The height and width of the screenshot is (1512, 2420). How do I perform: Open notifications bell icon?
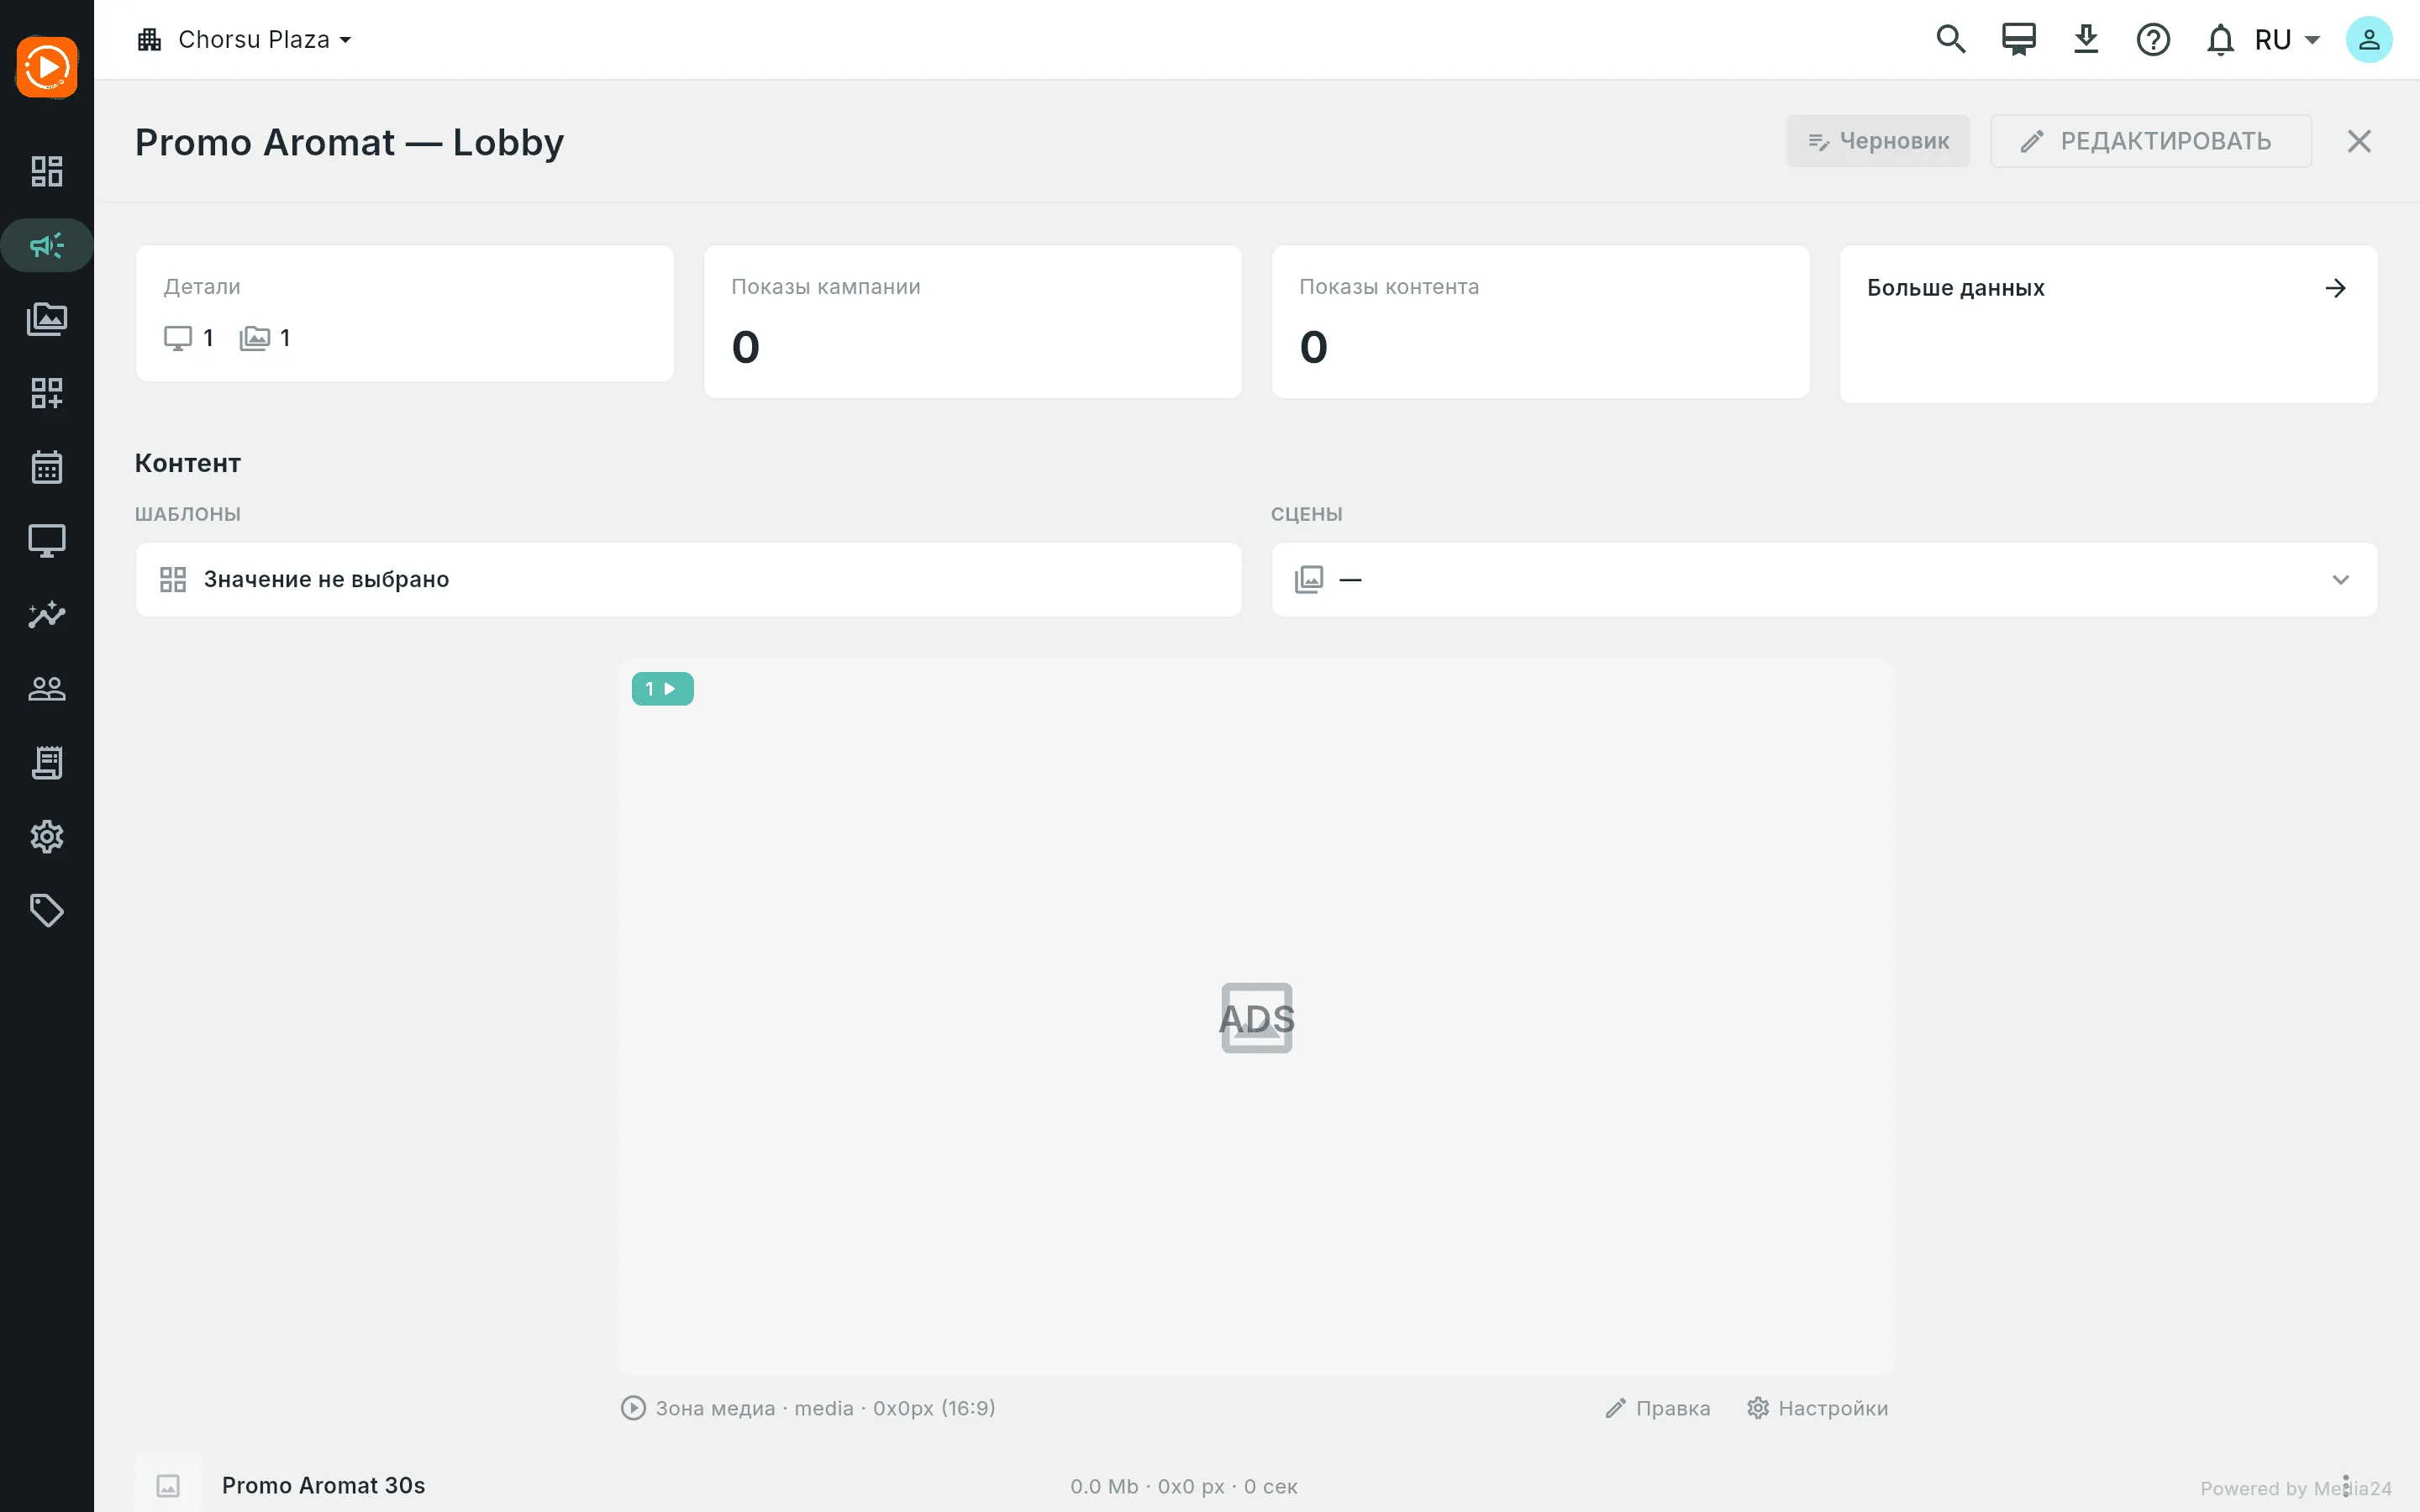coord(2220,40)
